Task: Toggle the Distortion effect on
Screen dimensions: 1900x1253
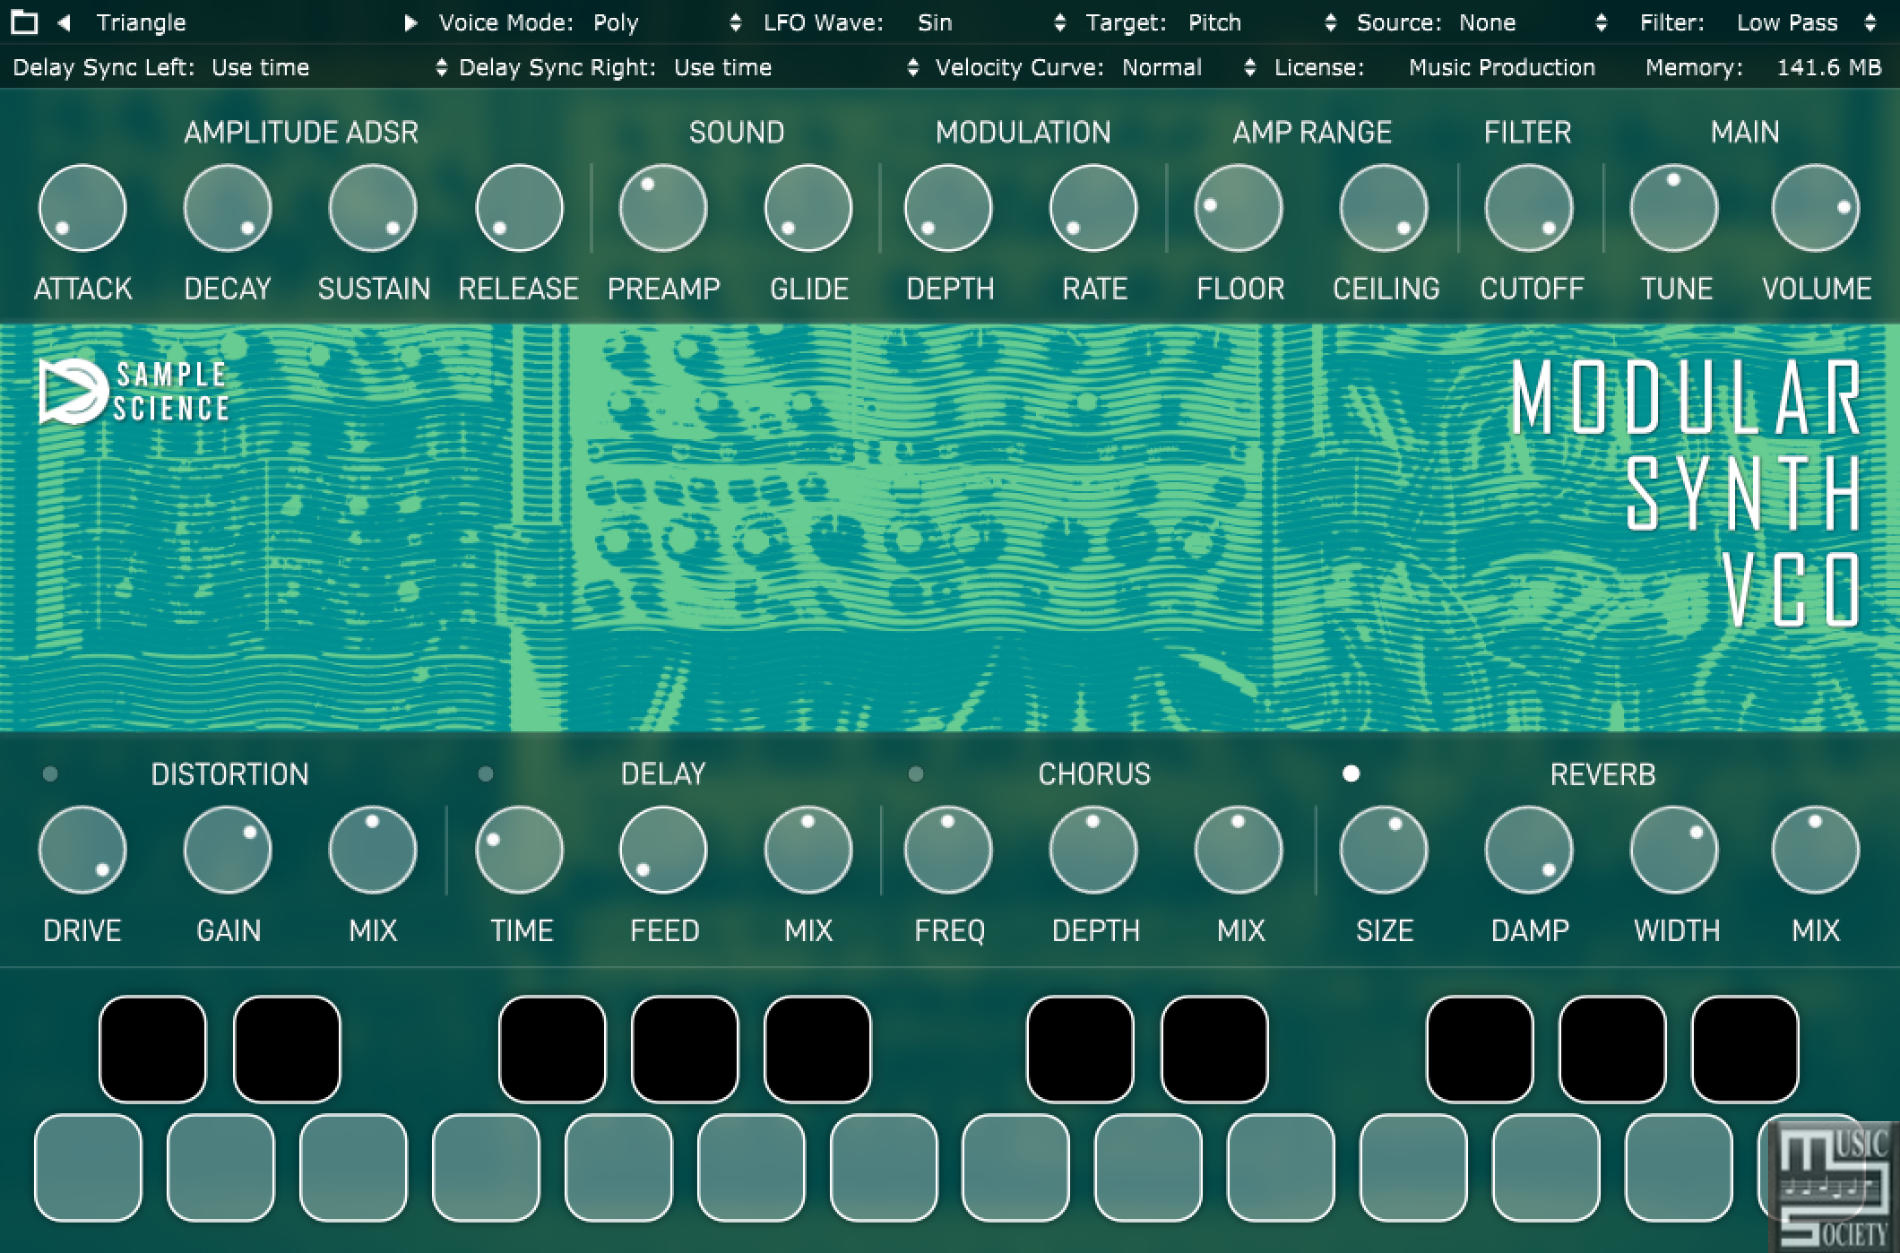Action: point(50,774)
